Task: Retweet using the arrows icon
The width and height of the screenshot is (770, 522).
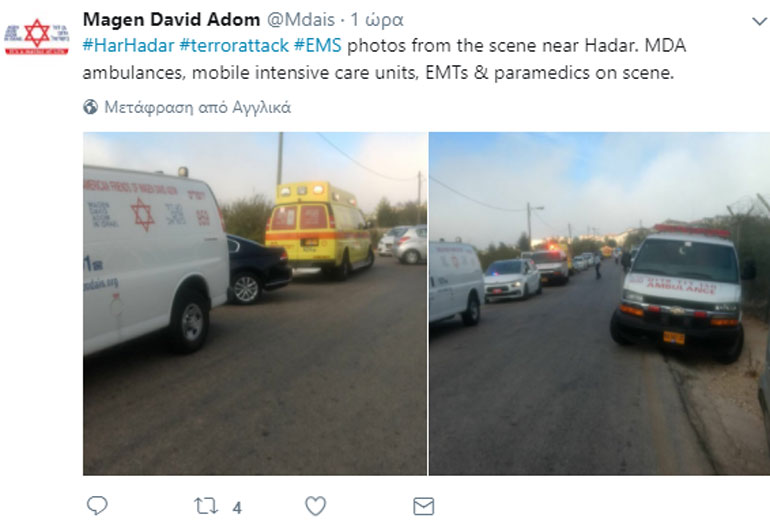Action: point(206,506)
